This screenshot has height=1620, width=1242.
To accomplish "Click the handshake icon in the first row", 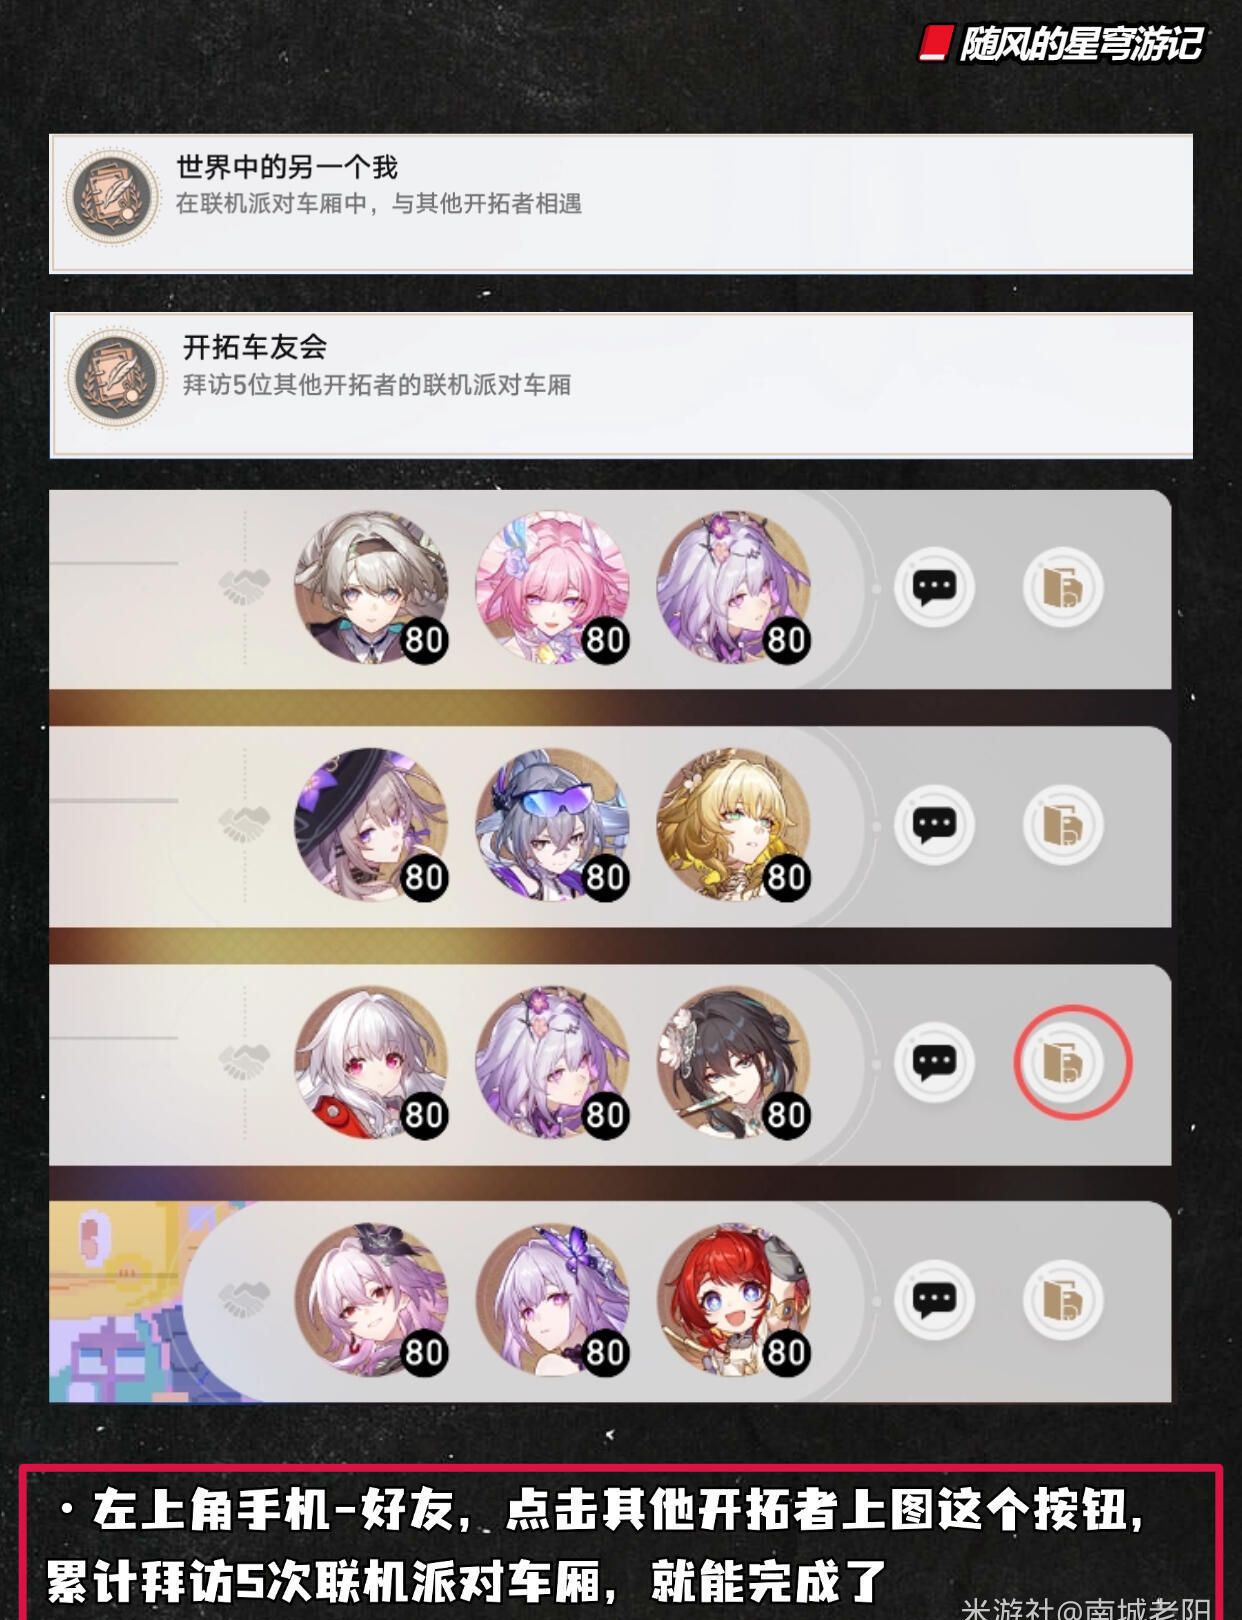I will 244,587.
